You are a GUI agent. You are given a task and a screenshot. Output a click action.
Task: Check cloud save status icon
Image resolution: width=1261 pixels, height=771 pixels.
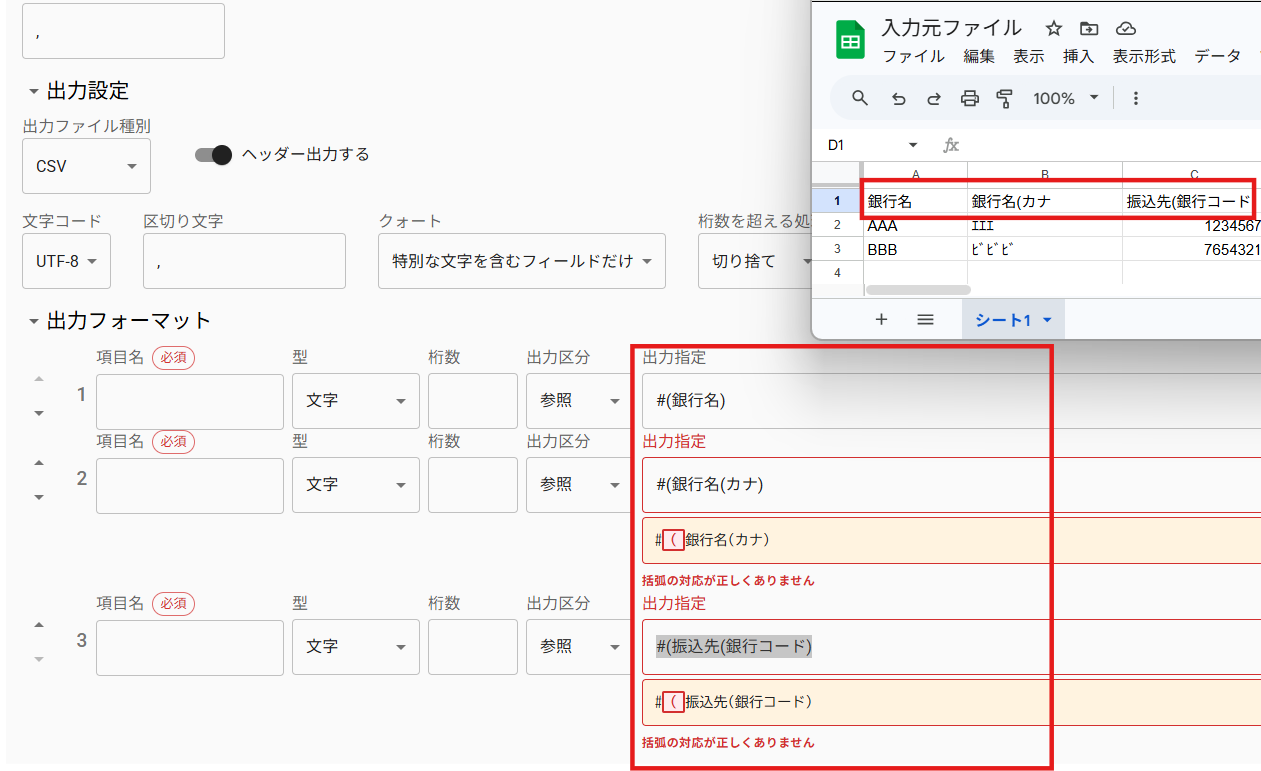coord(1126,28)
